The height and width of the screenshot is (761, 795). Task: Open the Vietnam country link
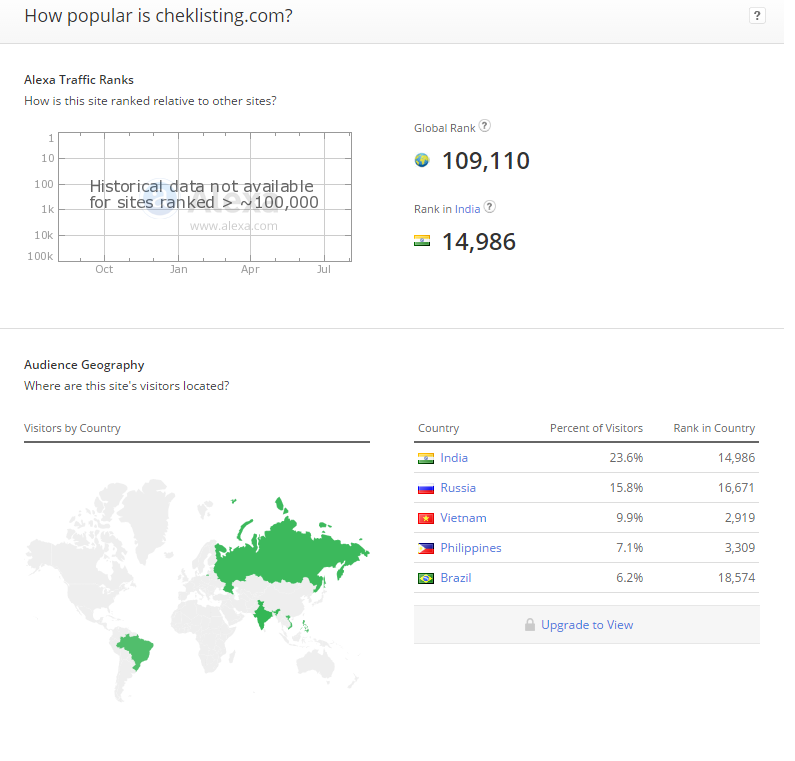[463, 518]
